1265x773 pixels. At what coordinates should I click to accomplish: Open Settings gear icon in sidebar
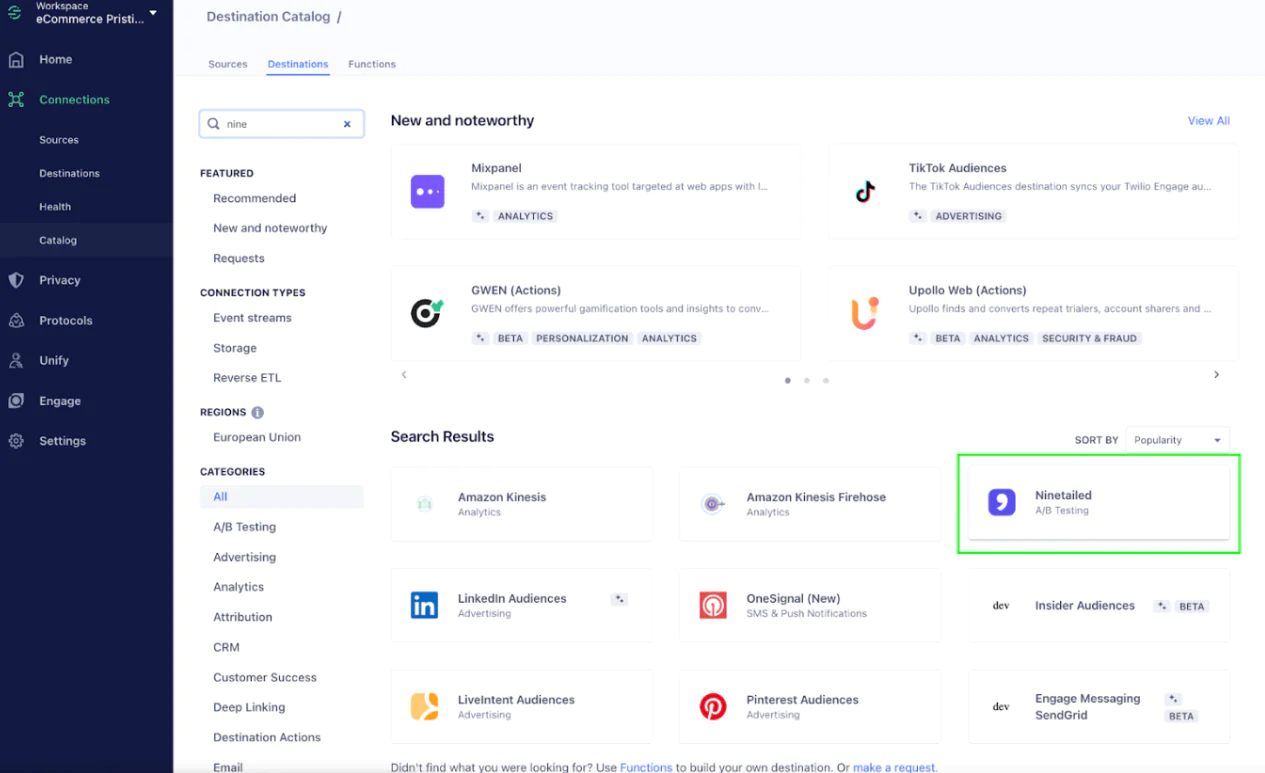pos(16,441)
